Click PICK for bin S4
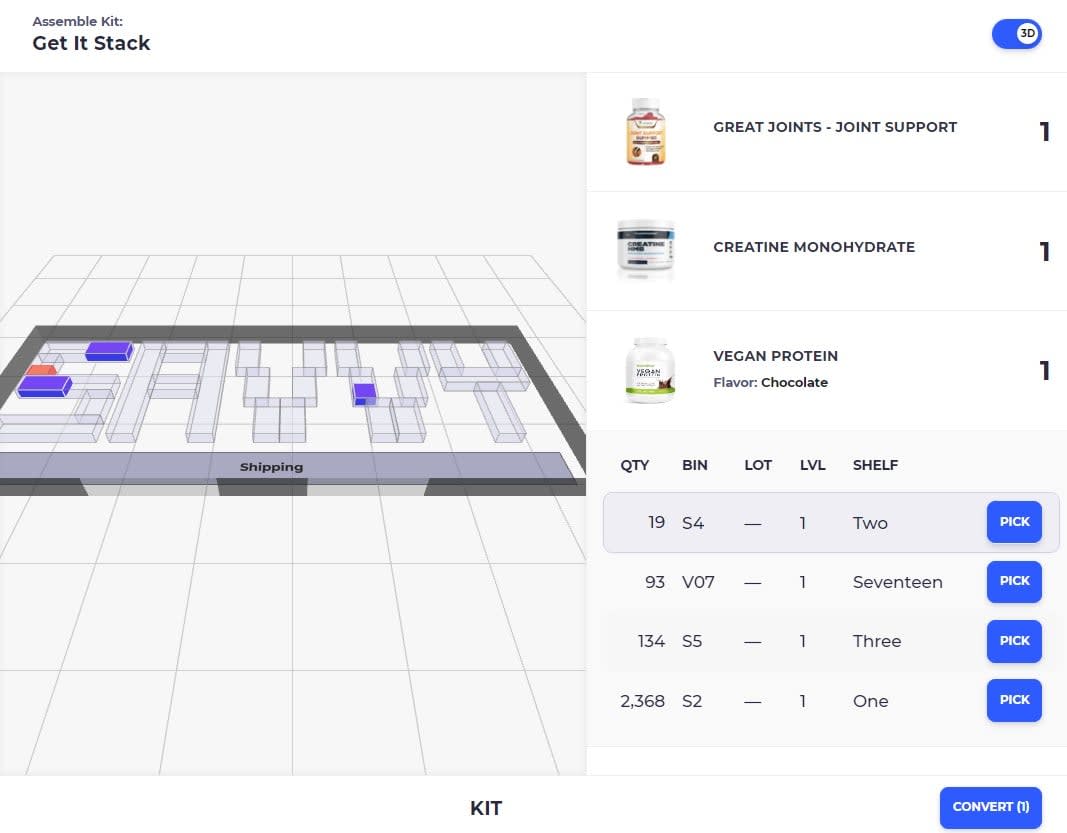This screenshot has height=833, width=1067. (x=1014, y=522)
